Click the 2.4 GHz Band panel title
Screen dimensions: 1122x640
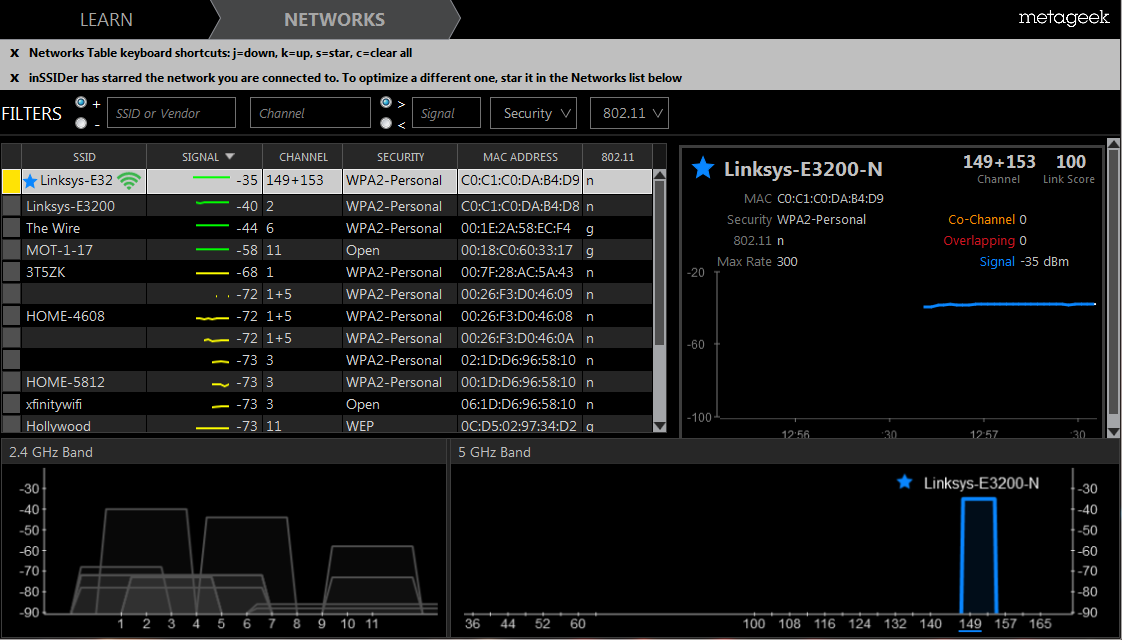(51, 452)
